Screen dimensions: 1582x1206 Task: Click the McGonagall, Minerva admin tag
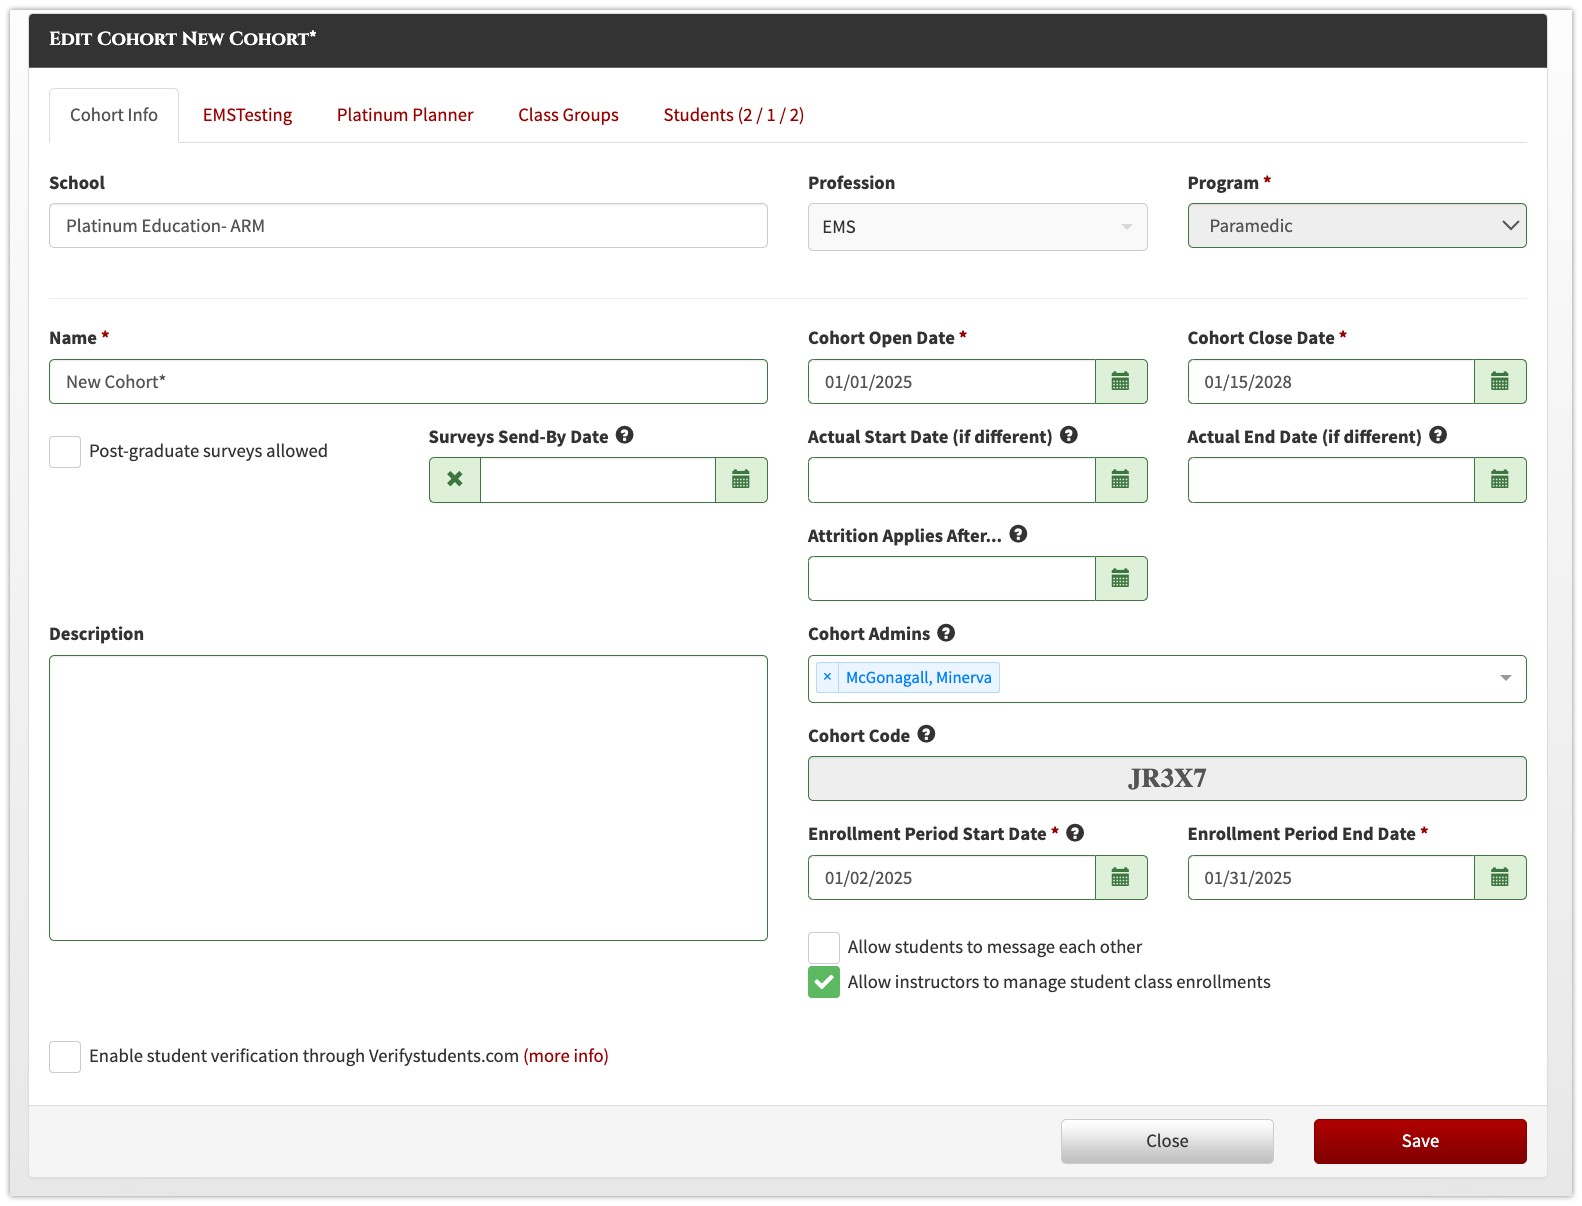[x=919, y=677]
